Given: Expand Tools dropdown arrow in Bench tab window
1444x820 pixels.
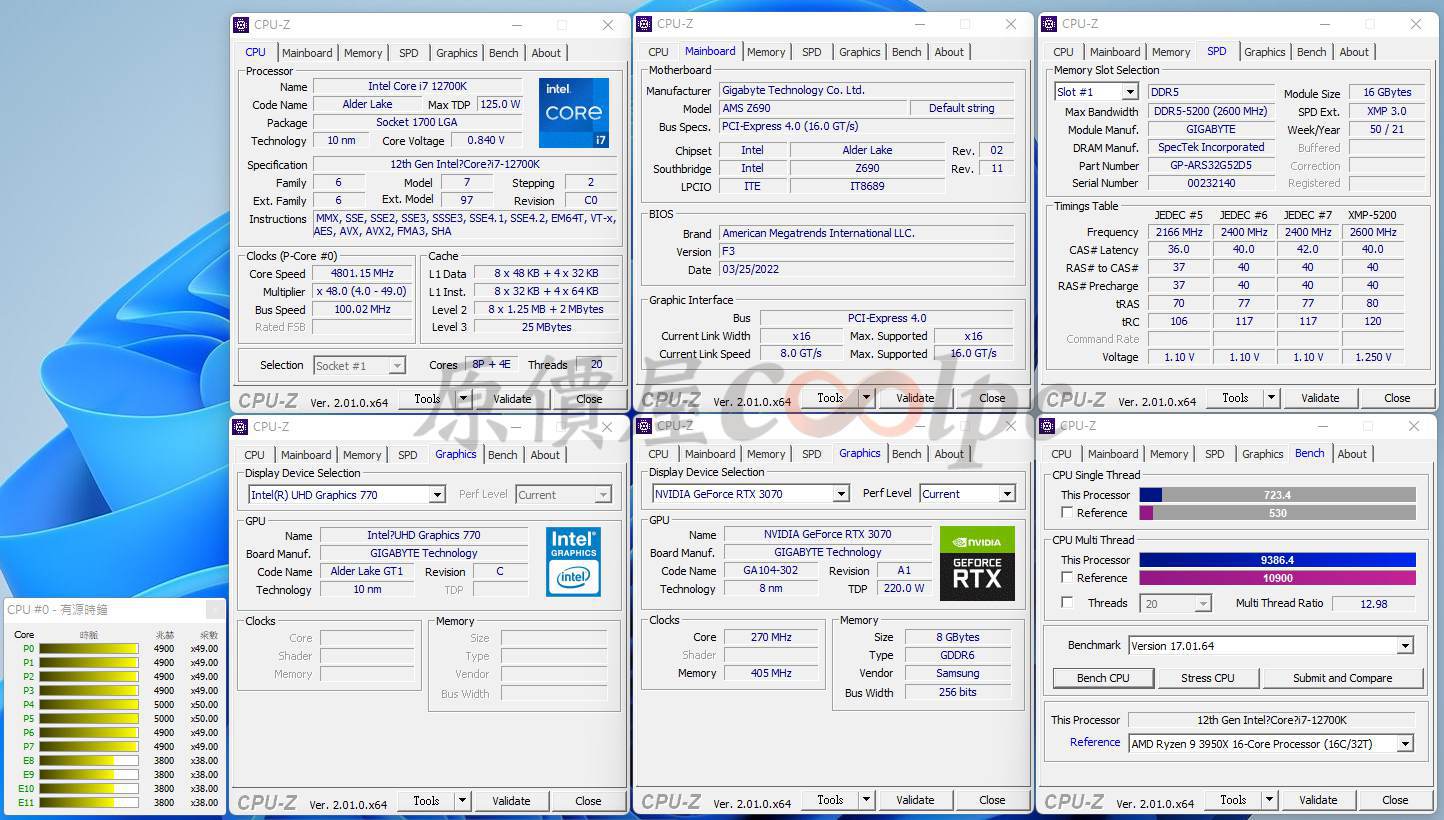Looking at the screenshot, I should (1270, 800).
